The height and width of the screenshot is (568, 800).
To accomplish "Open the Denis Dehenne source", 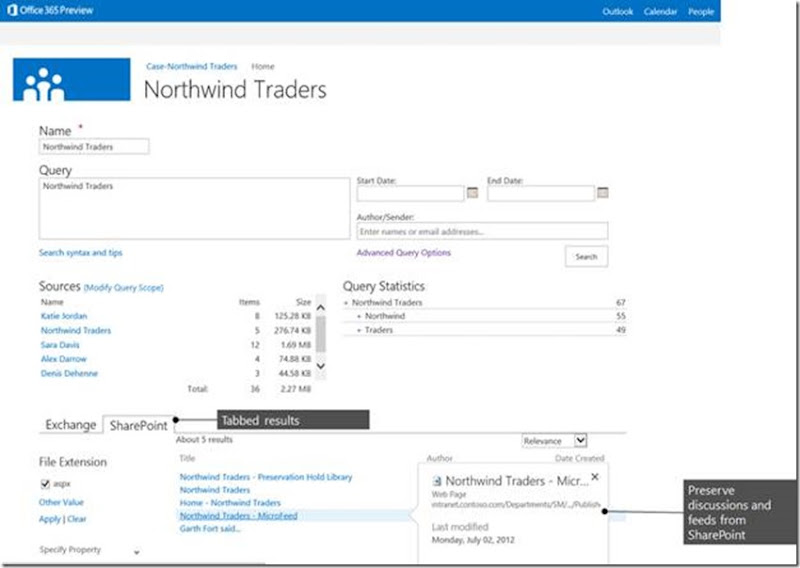I will (x=69, y=373).
